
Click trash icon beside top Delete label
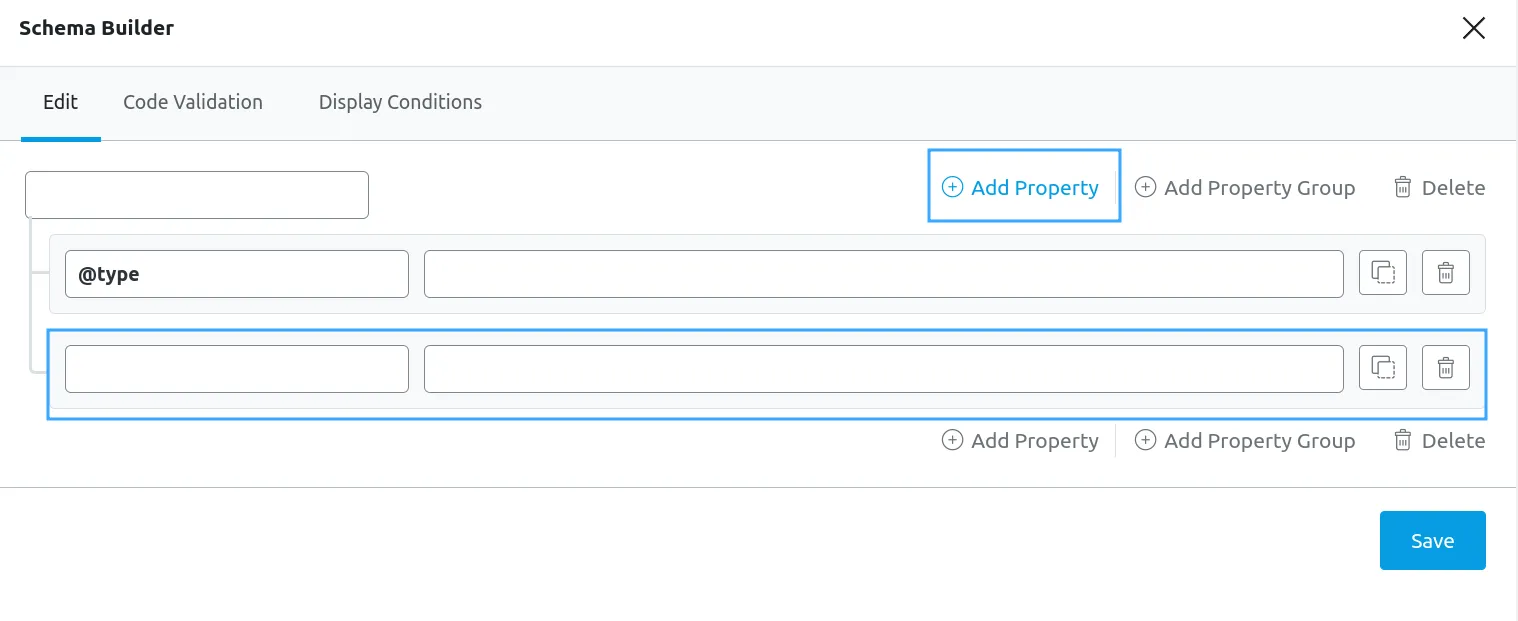coord(1403,187)
